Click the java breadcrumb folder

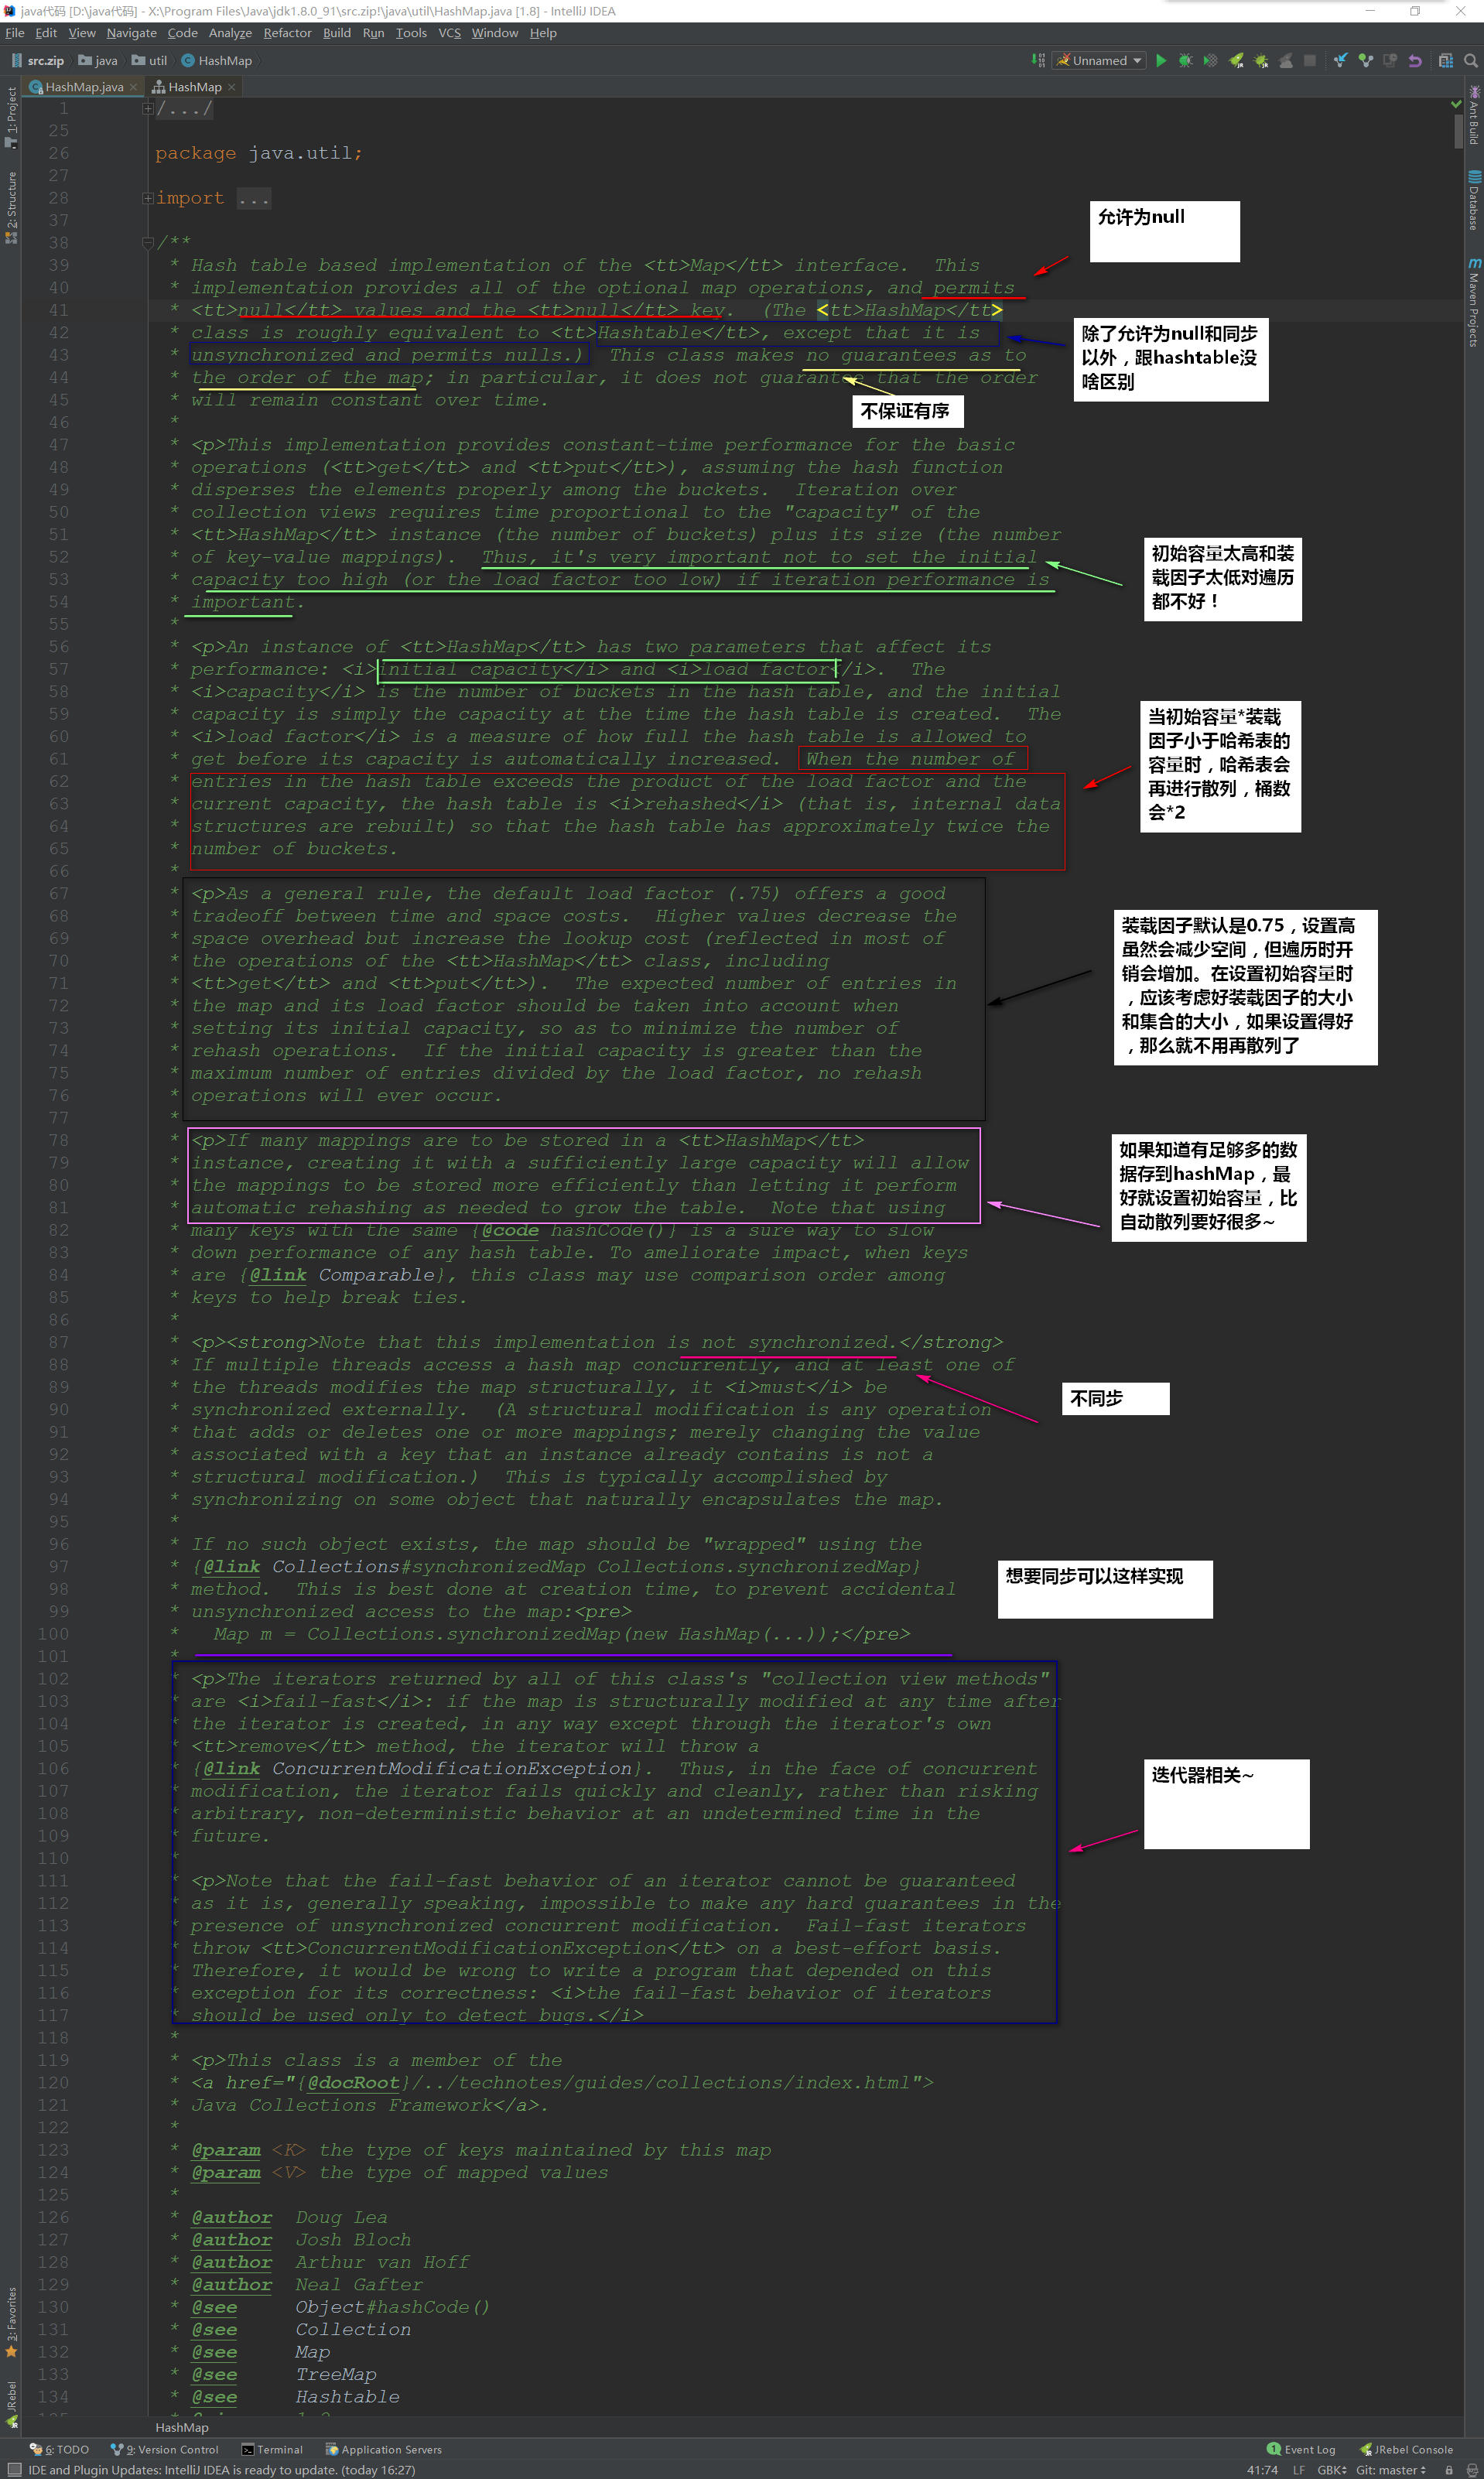[x=98, y=60]
